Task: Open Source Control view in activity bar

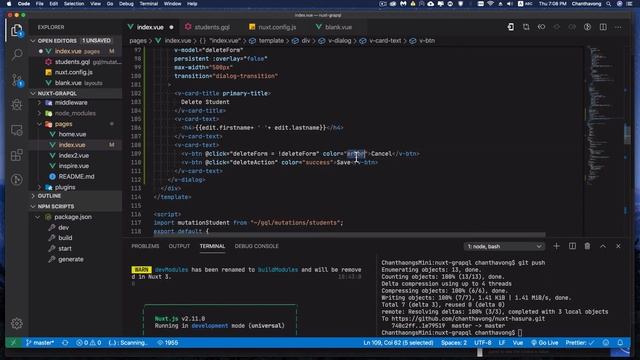Action: click(17, 80)
